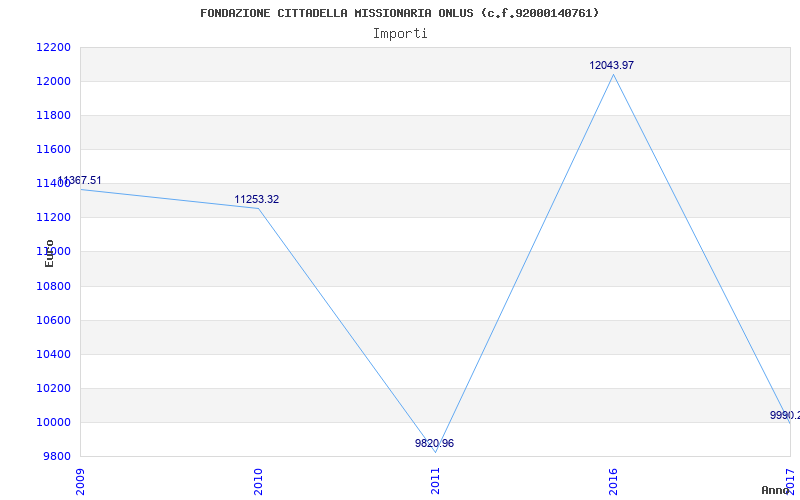Click the 12200 y-axis value

tap(53, 47)
